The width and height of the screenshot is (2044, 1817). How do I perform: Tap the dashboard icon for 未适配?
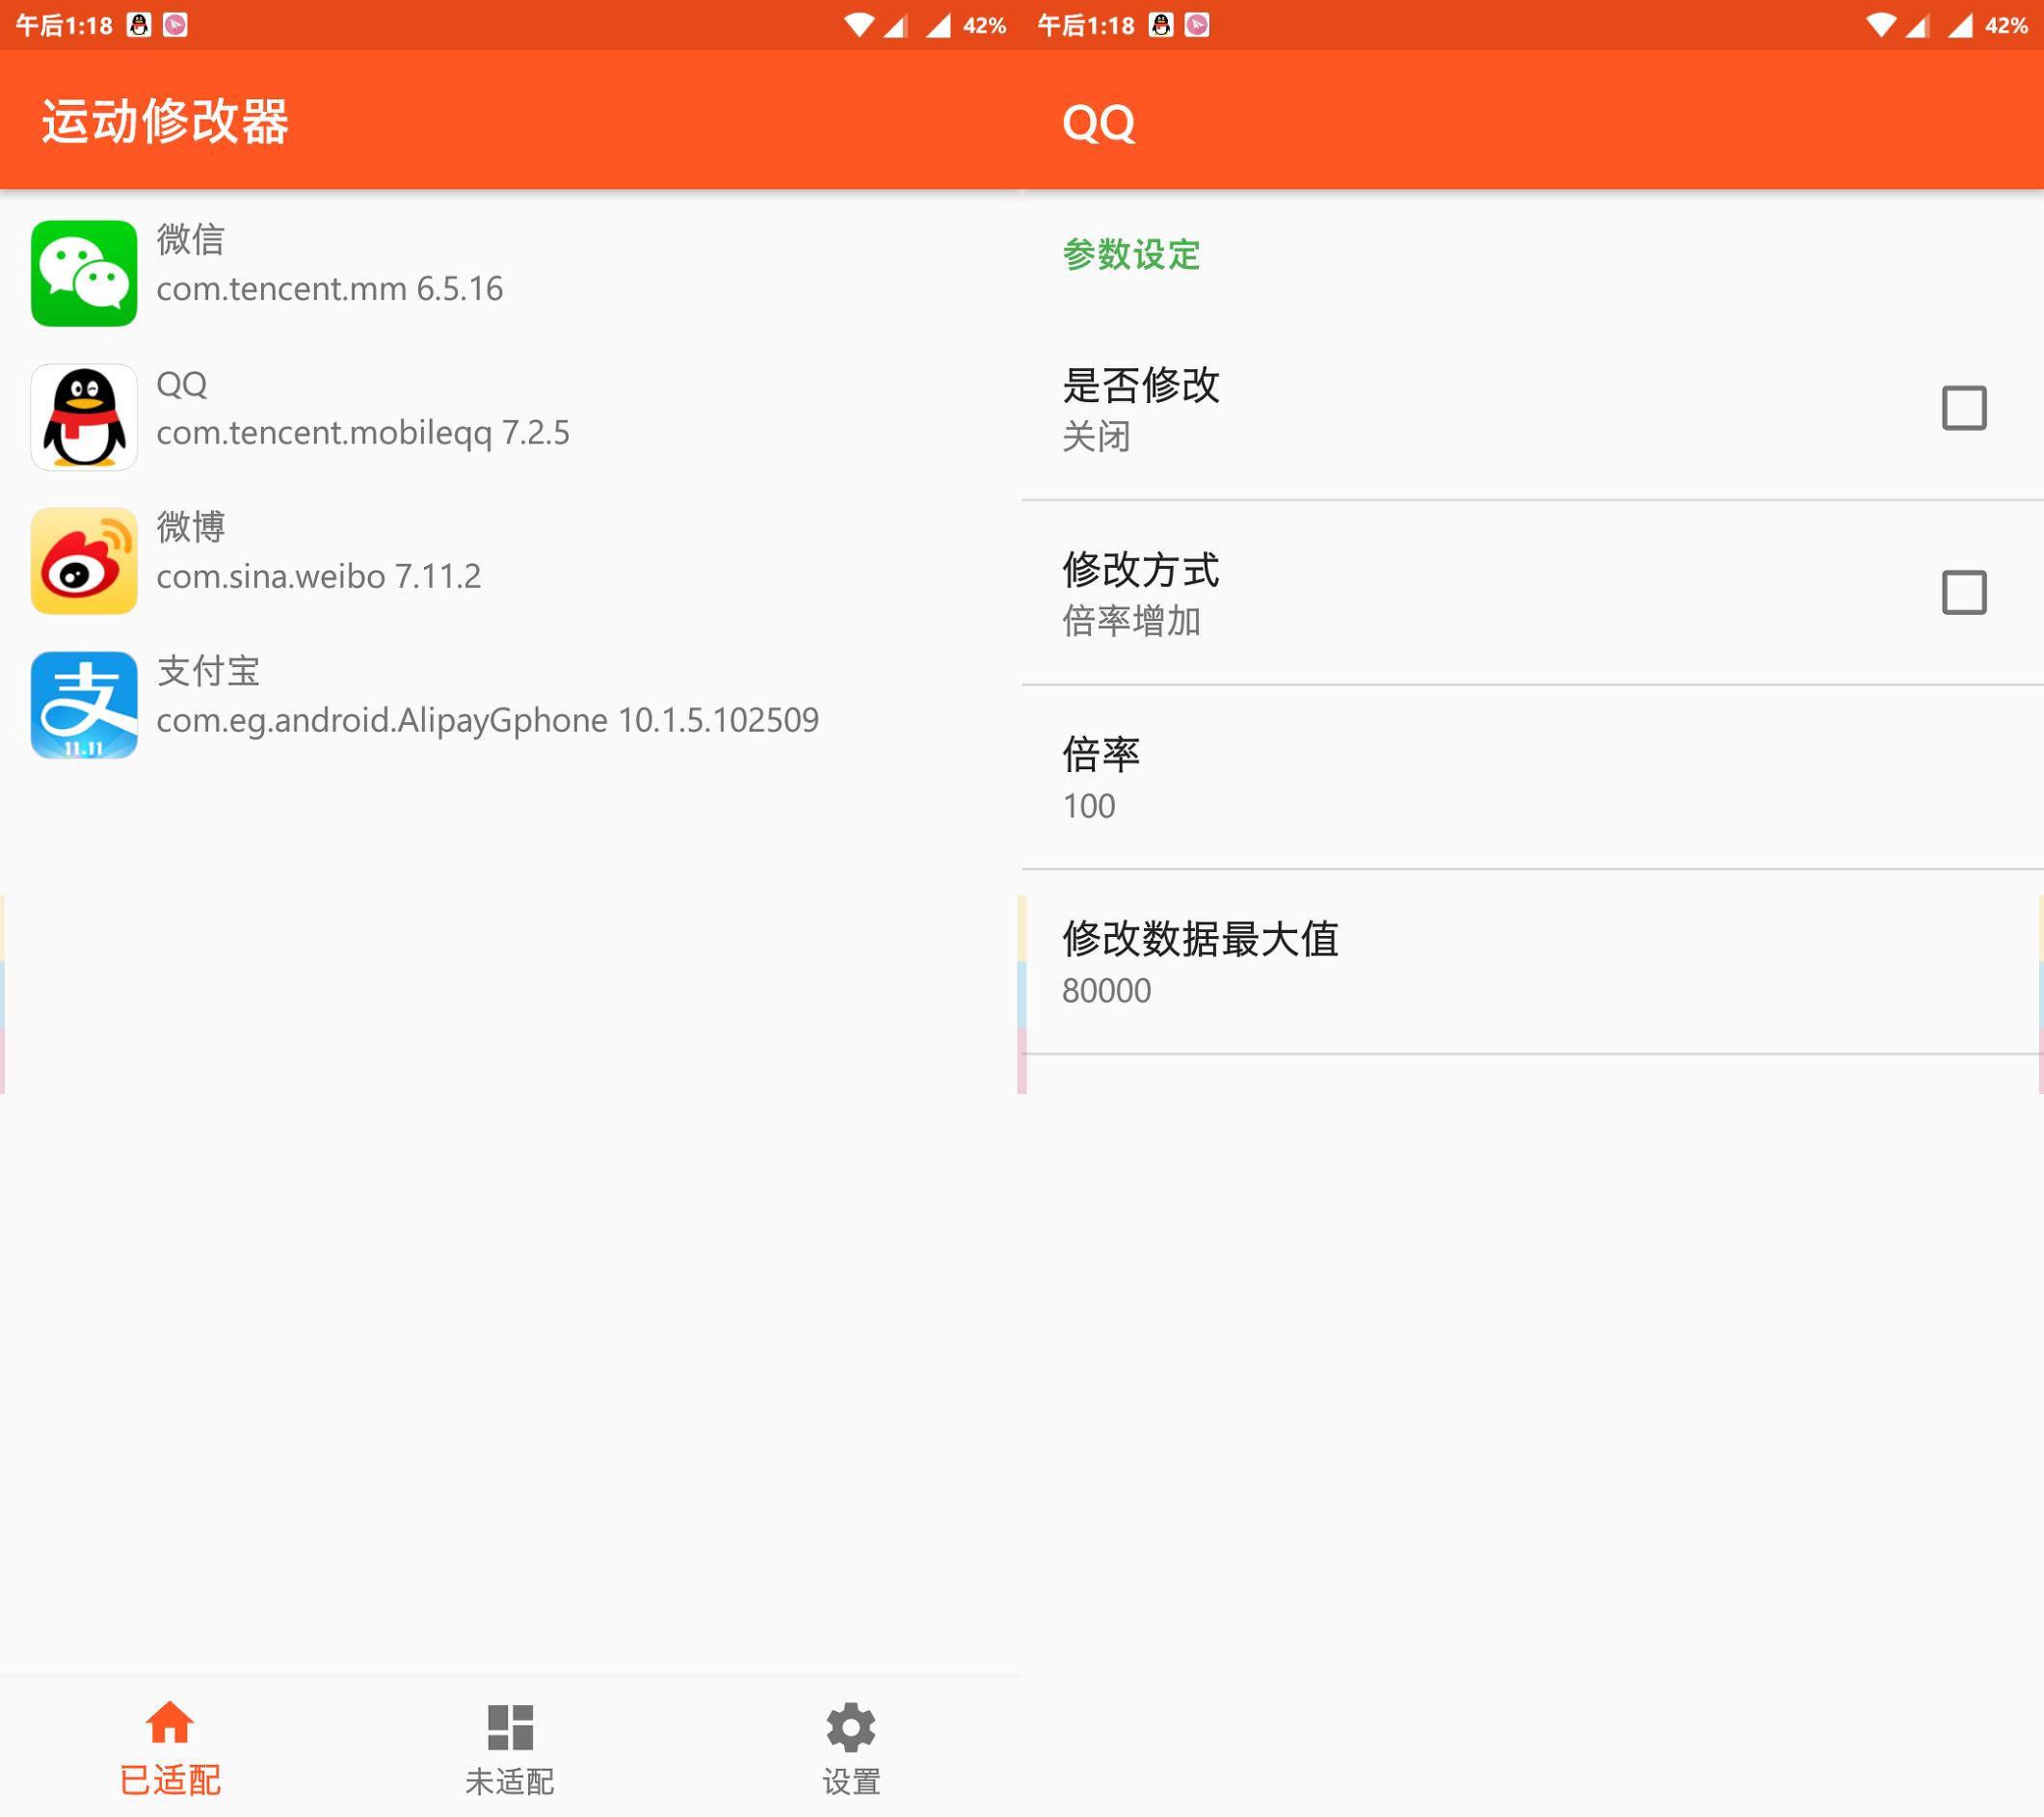tap(510, 1727)
